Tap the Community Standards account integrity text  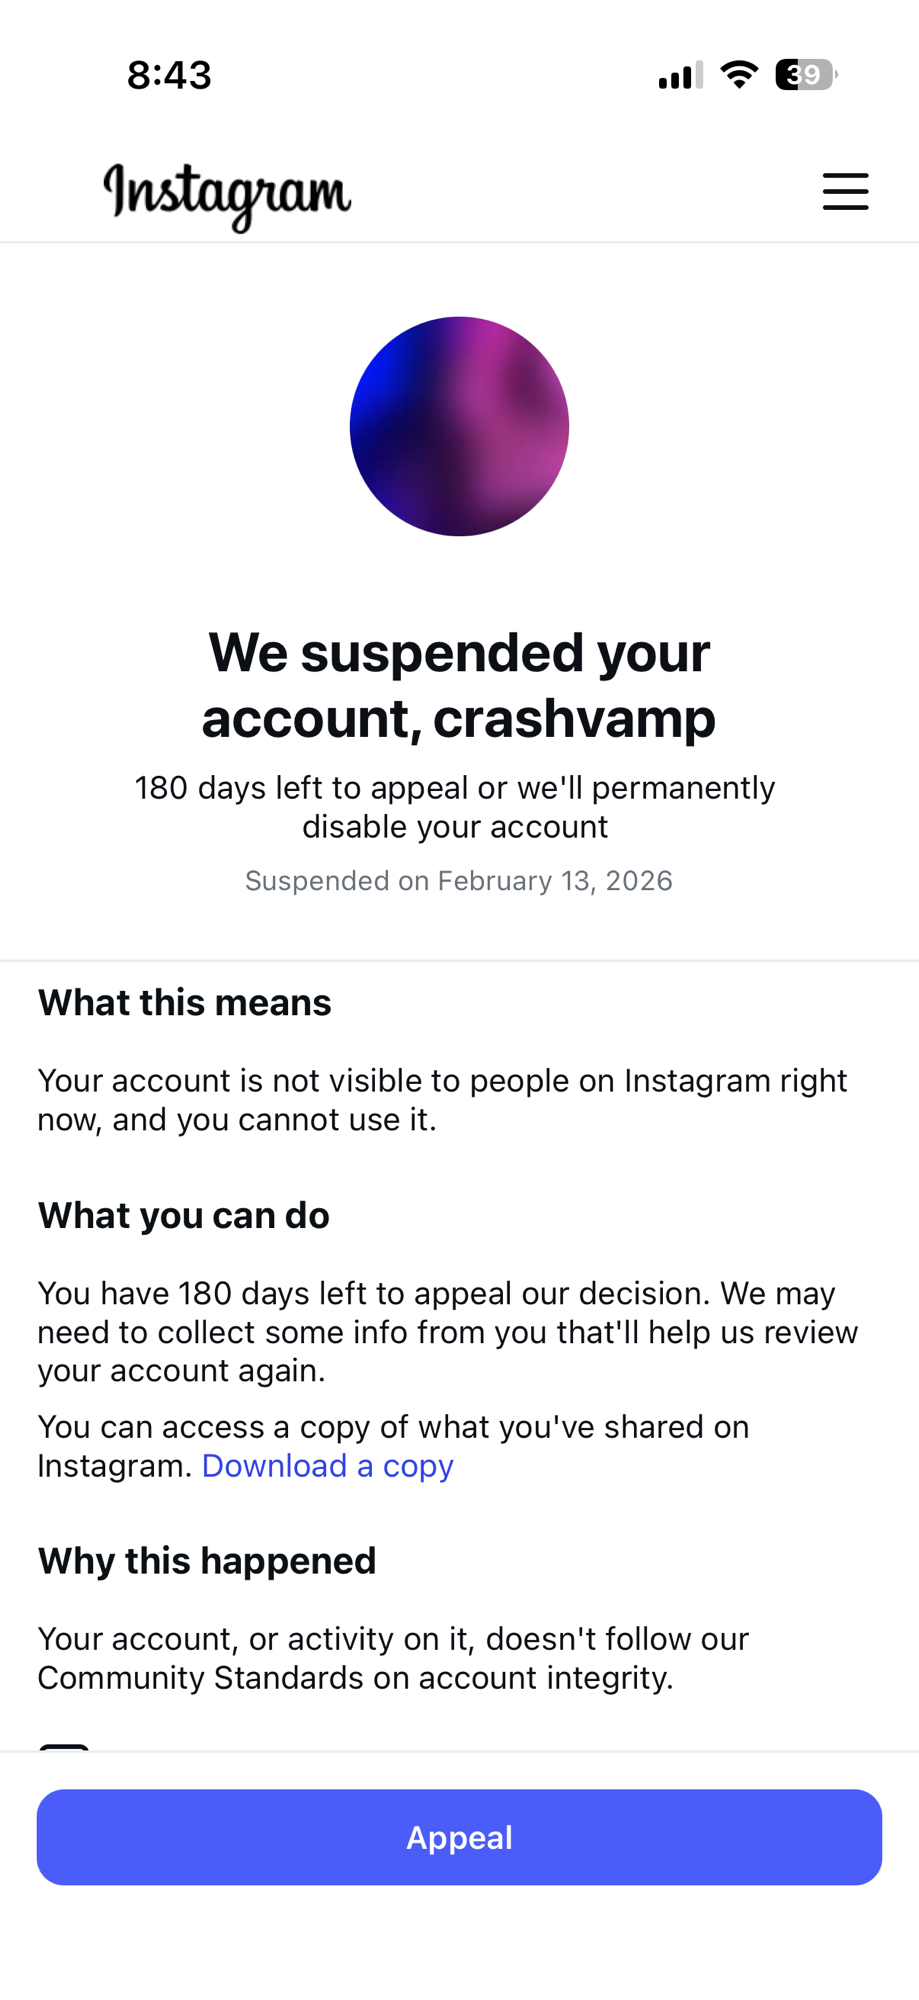point(393,1658)
